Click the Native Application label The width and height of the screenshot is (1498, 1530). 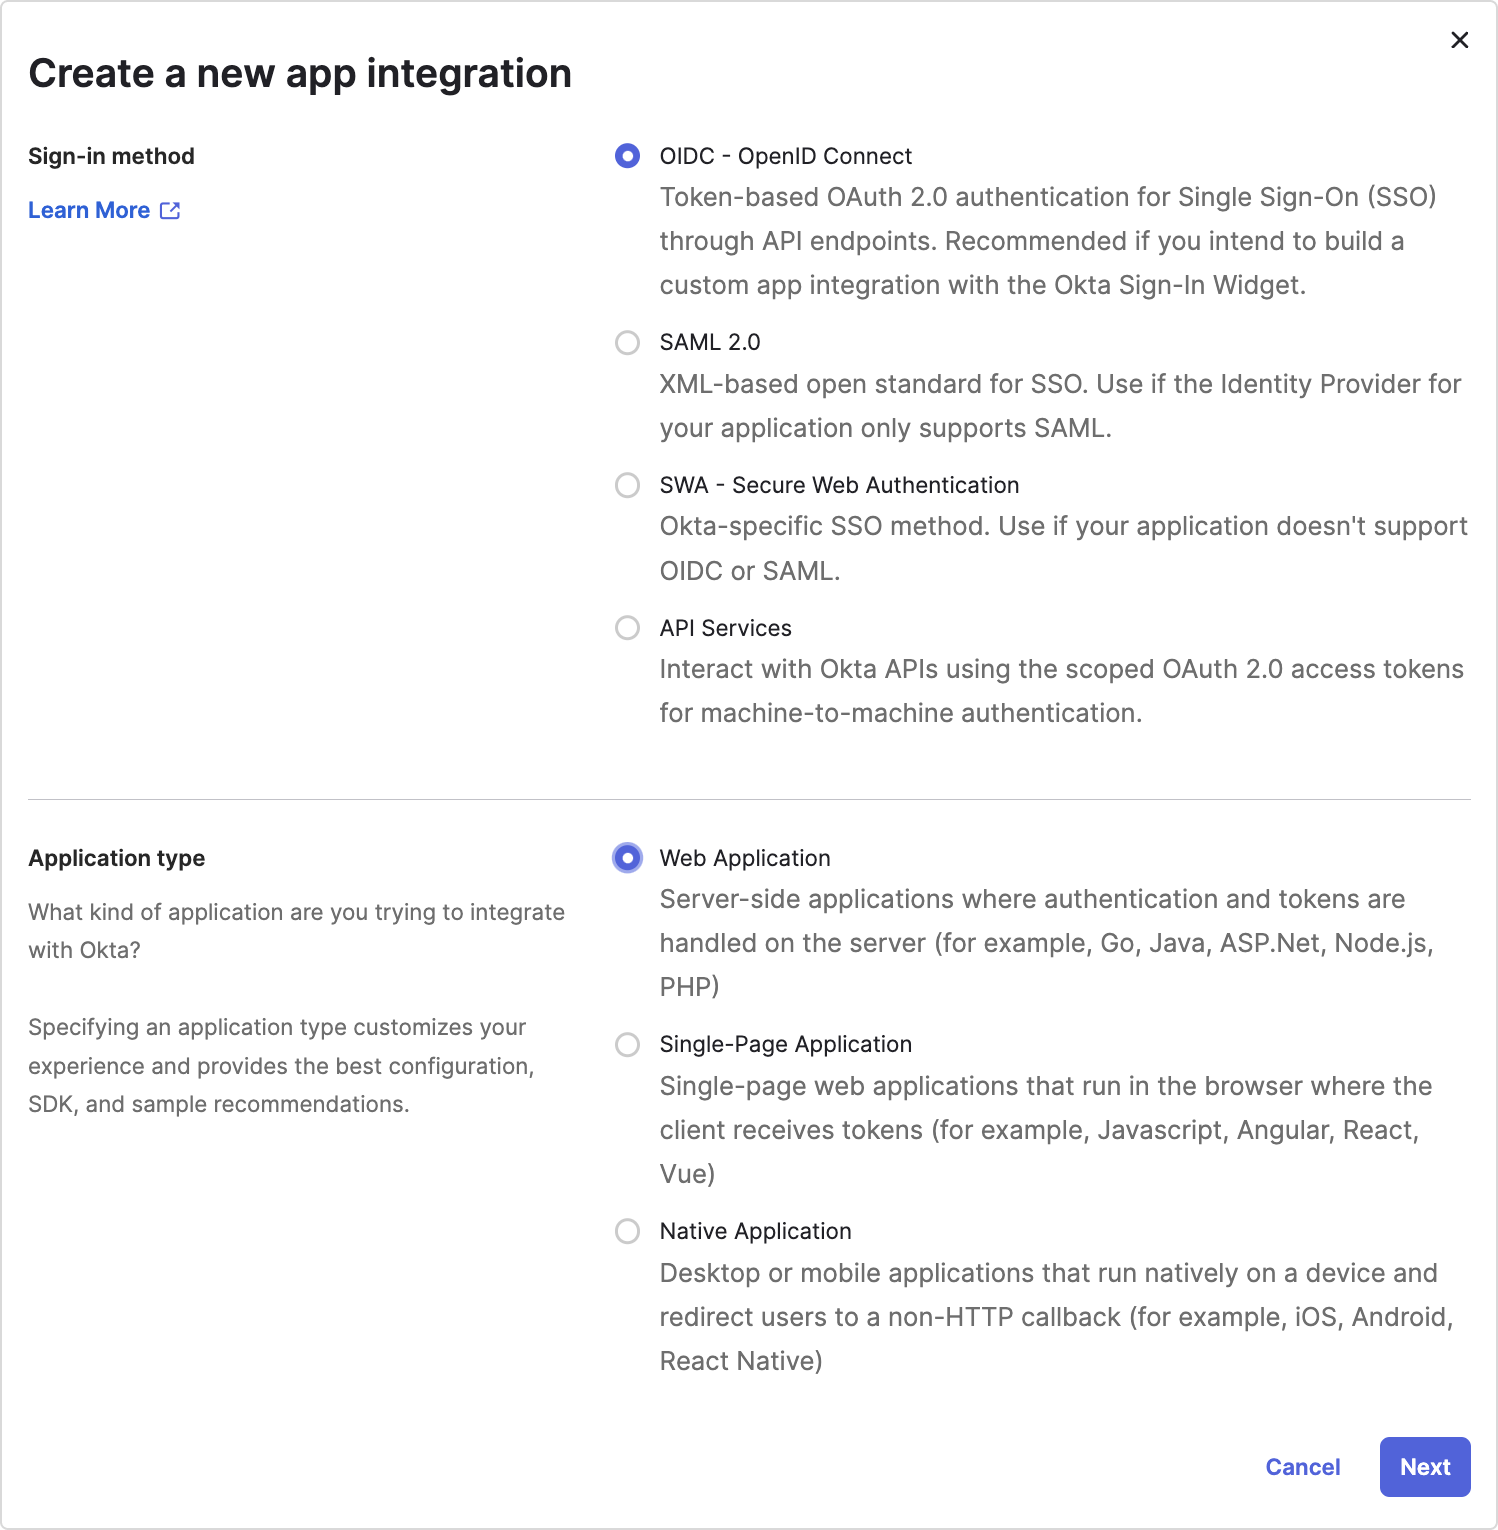point(755,1231)
